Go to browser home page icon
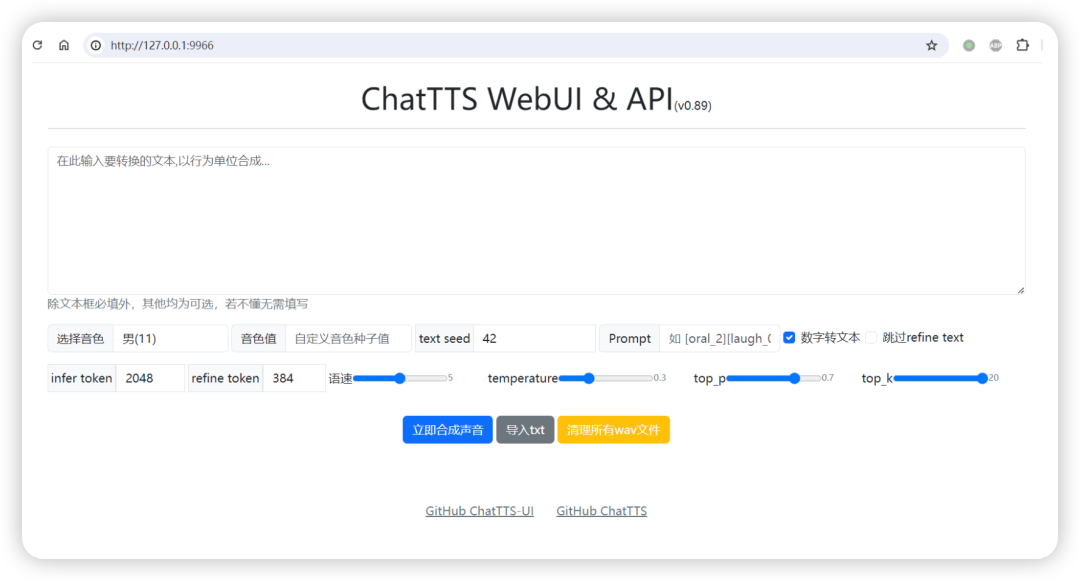Screen dimensions: 1080x581 pyautogui.click(x=64, y=45)
